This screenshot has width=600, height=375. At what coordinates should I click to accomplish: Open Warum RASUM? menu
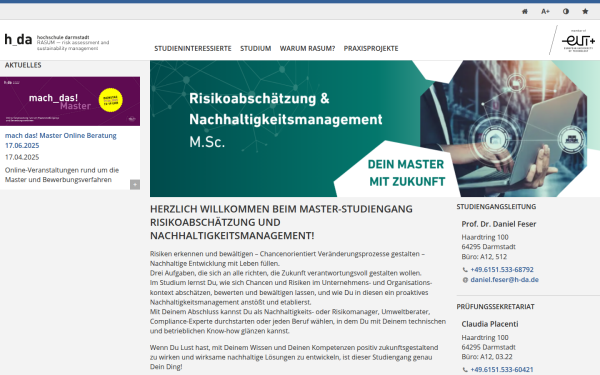307,49
